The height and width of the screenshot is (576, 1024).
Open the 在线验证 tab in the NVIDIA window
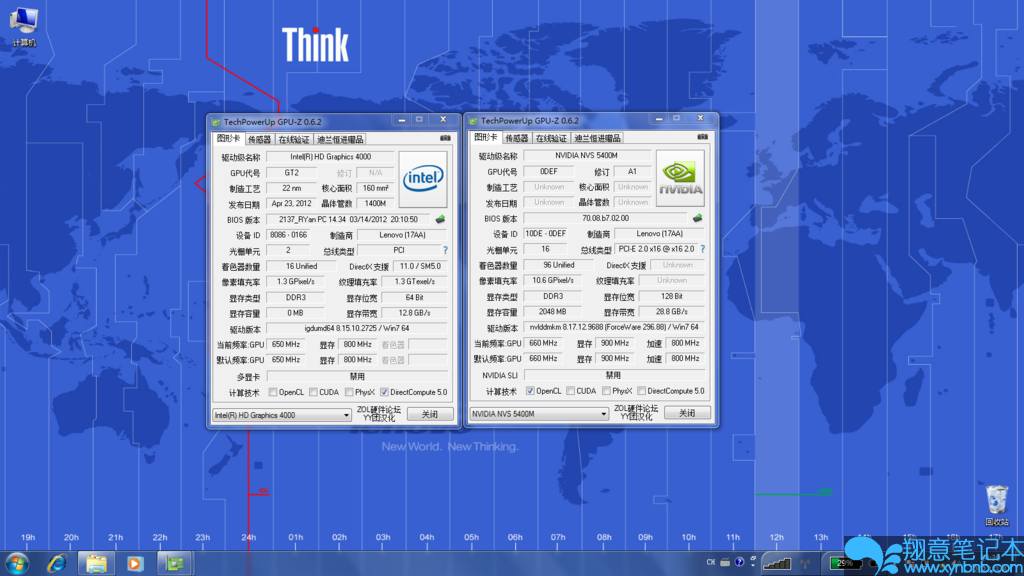point(551,138)
